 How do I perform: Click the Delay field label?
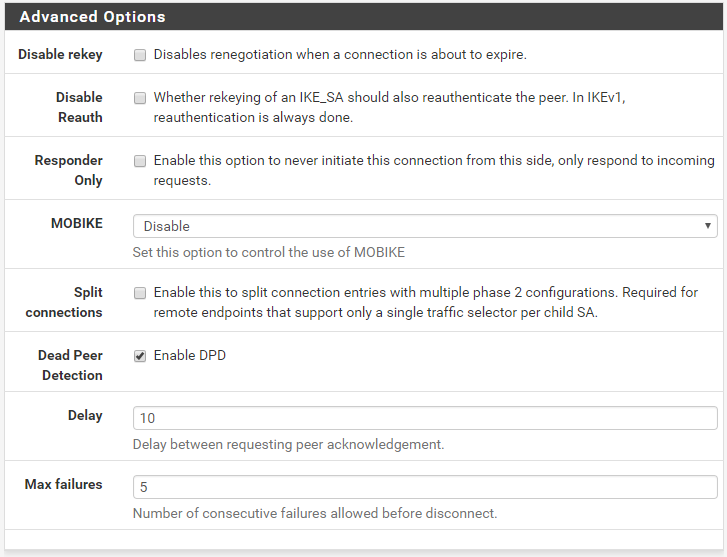pyautogui.click(x=85, y=416)
